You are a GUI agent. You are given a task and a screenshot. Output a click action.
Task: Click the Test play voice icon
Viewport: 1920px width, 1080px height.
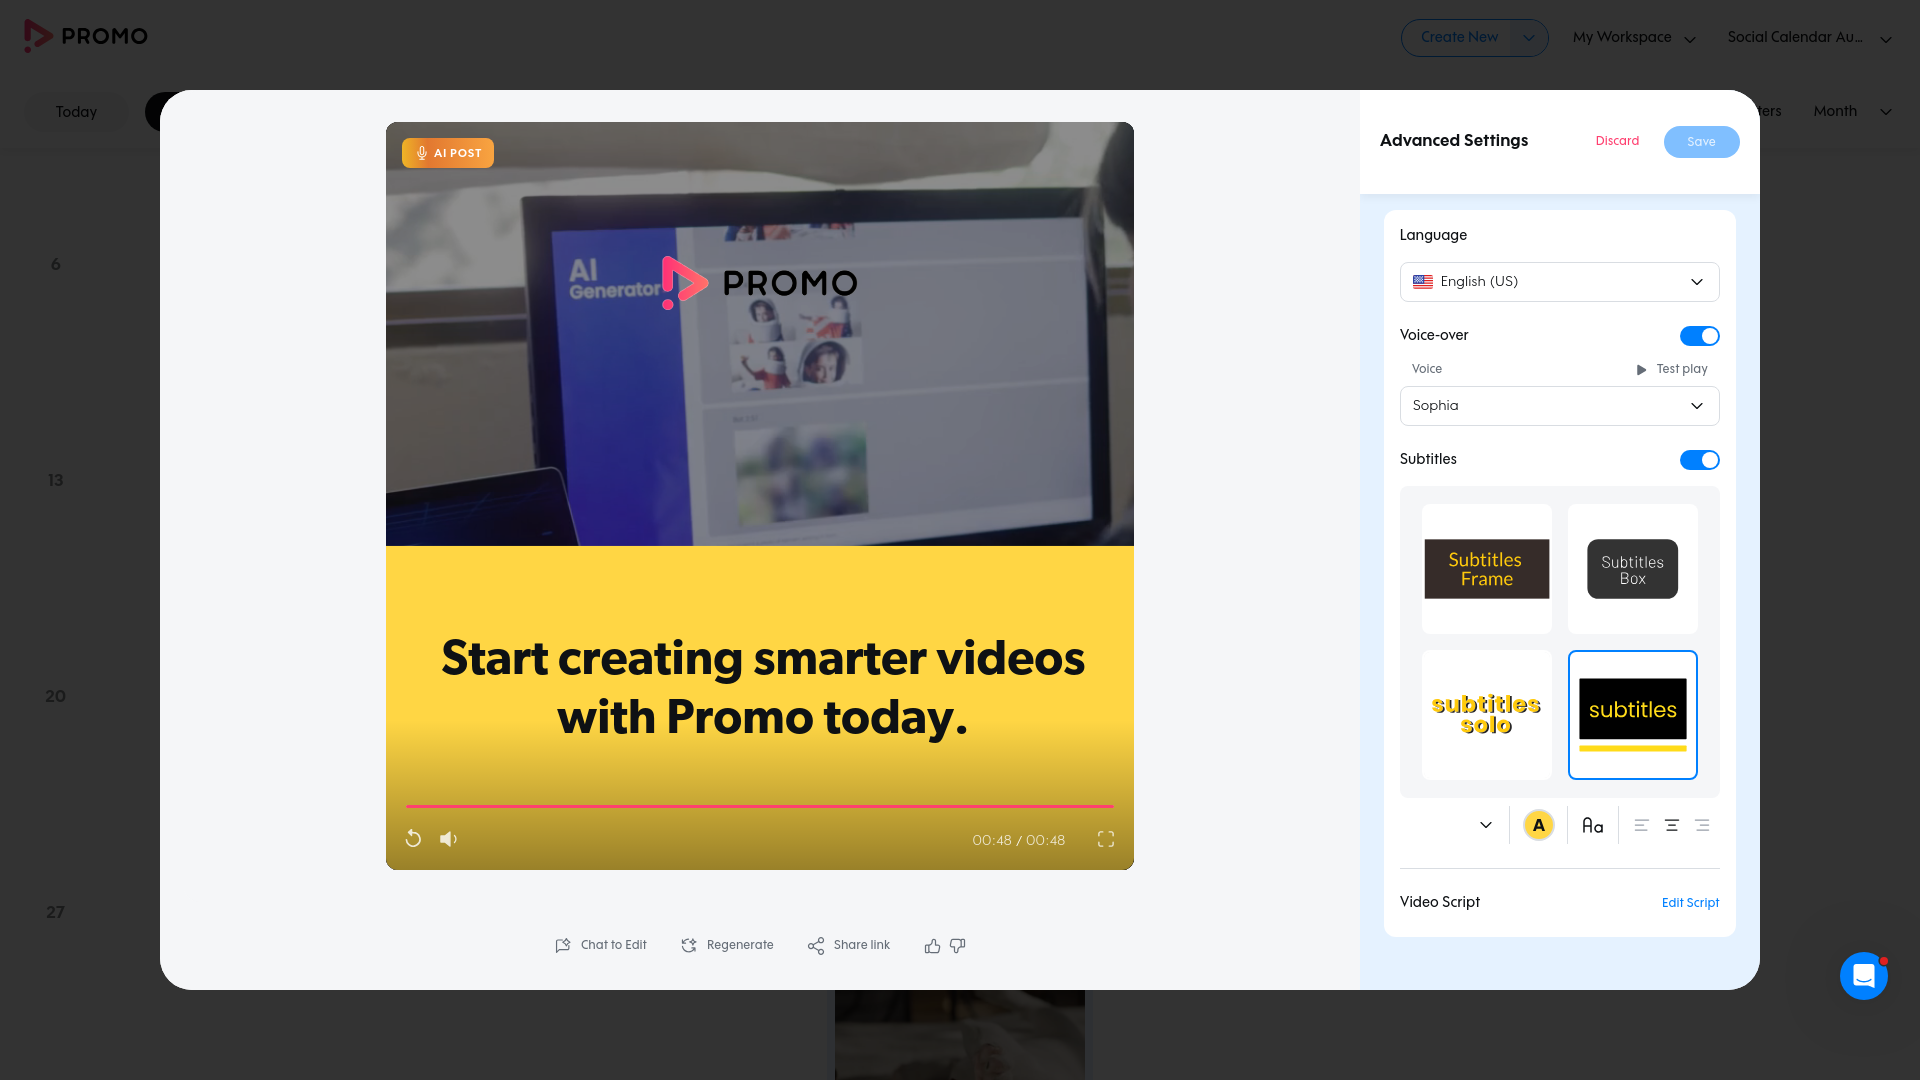pyautogui.click(x=1641, y=370)
